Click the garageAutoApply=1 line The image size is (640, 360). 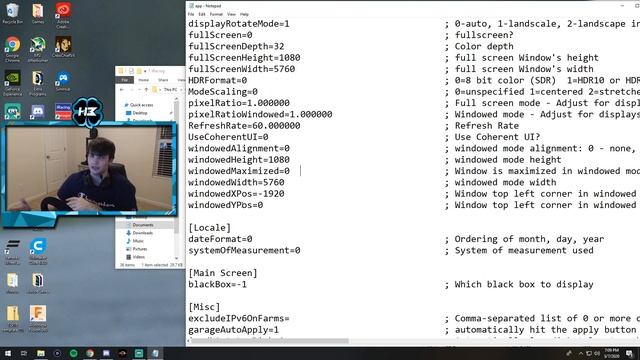click(x=233, y=330)
